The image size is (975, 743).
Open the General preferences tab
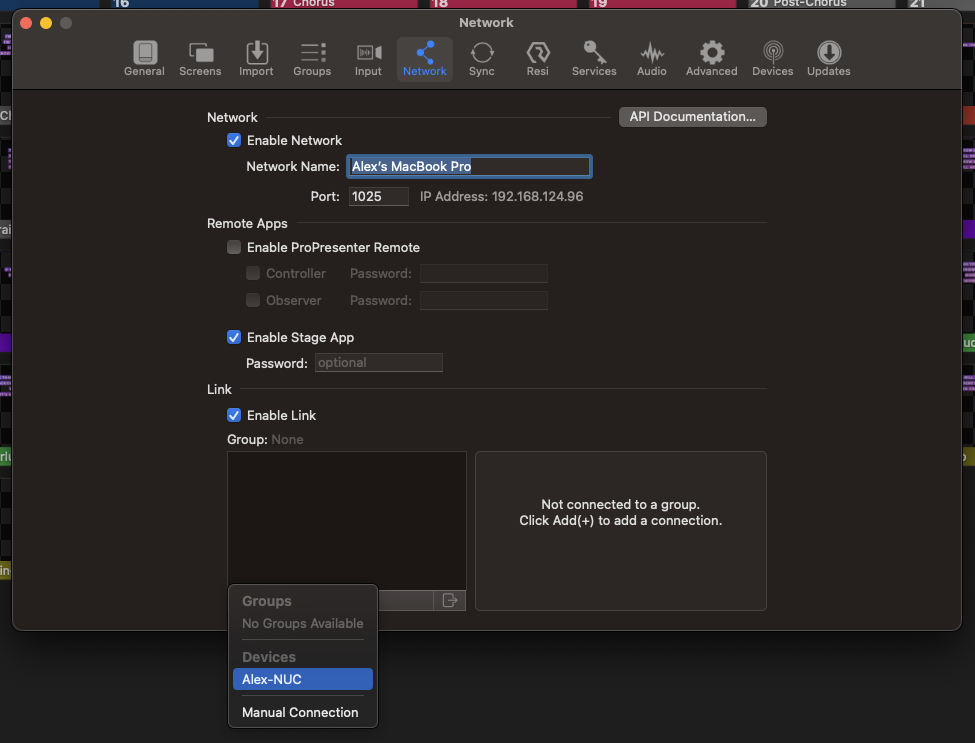(144, 59)
